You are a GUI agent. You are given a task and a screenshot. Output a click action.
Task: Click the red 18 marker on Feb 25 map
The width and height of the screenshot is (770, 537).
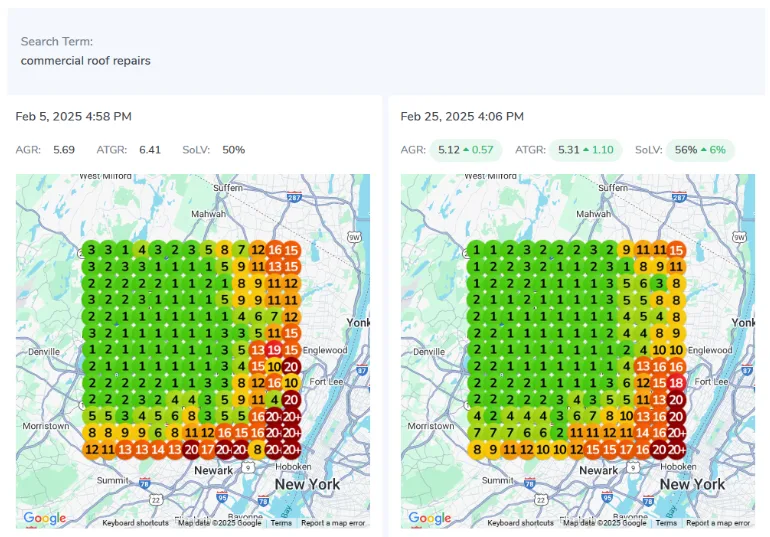[676, 383]
